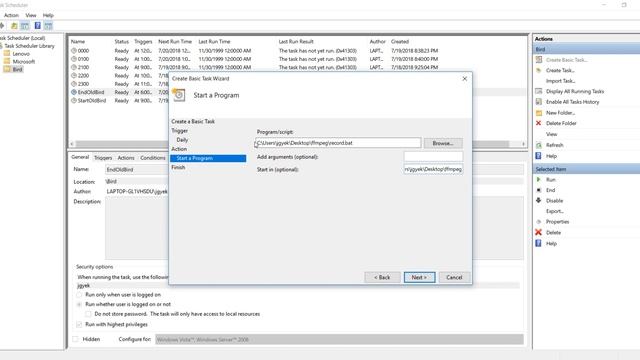
Task: Click Export in Selected Item section
Action: (555, 211)
